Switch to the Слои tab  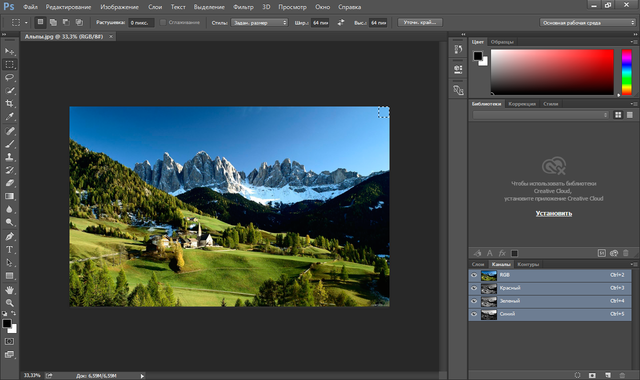478,264
